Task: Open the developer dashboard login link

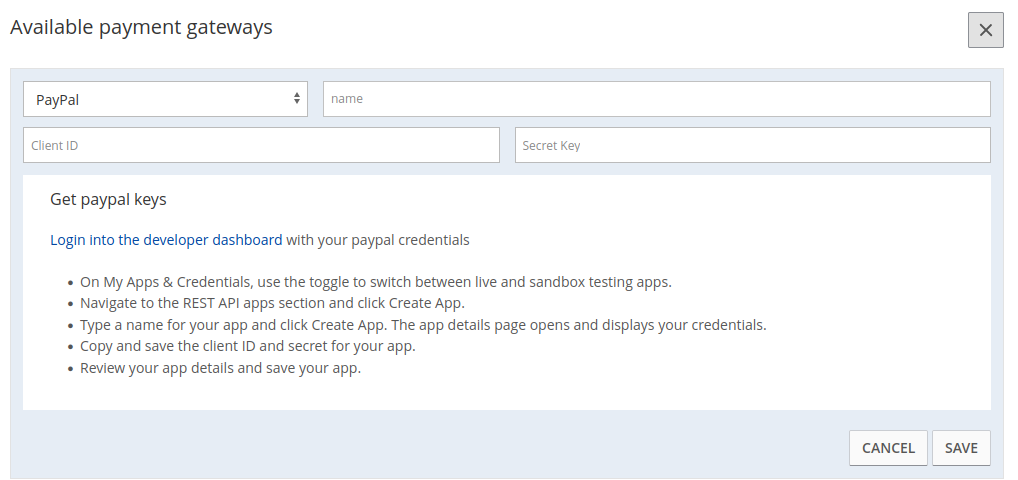Action: click(166, 240)
